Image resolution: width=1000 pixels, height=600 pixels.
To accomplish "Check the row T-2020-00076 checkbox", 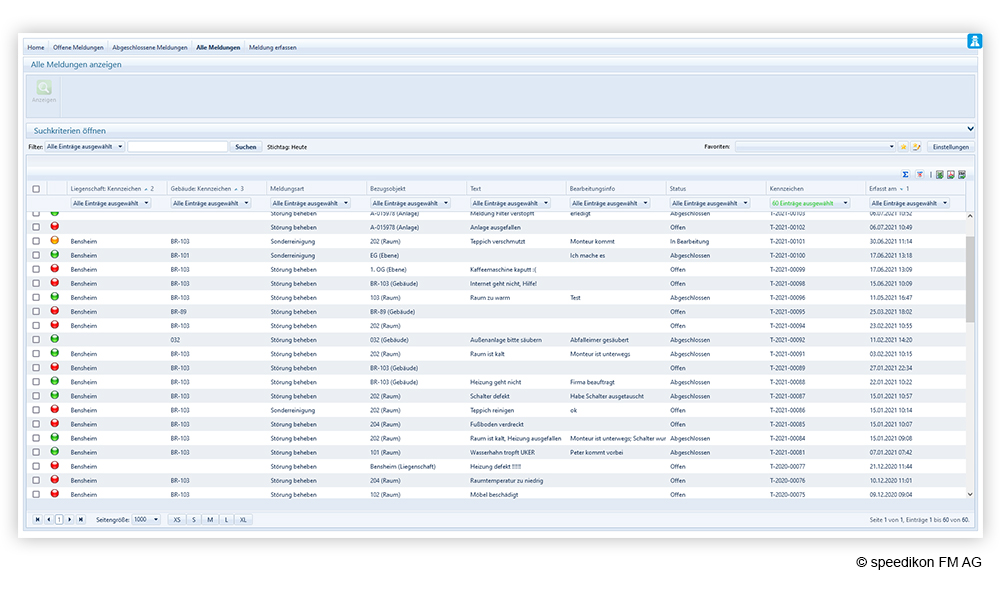I will click(x=36, y=480).
